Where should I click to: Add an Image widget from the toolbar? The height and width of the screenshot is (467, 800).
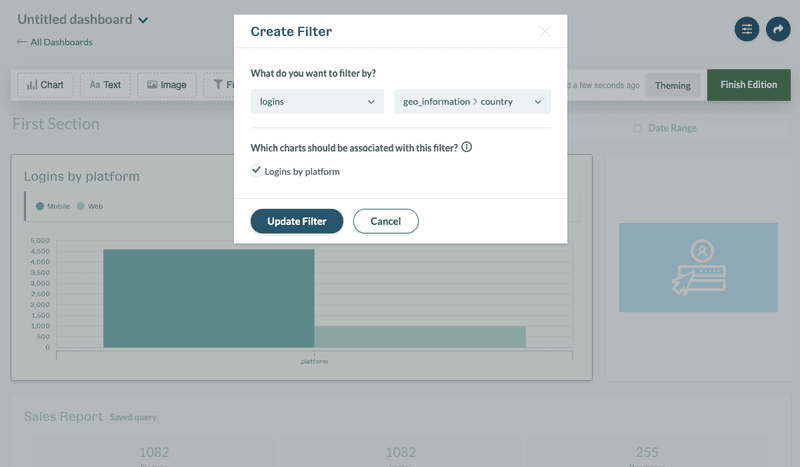167,85
